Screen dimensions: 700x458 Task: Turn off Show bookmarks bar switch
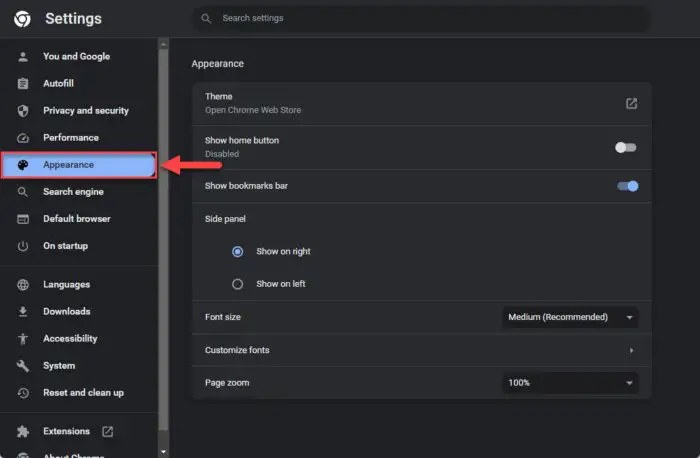628,186
